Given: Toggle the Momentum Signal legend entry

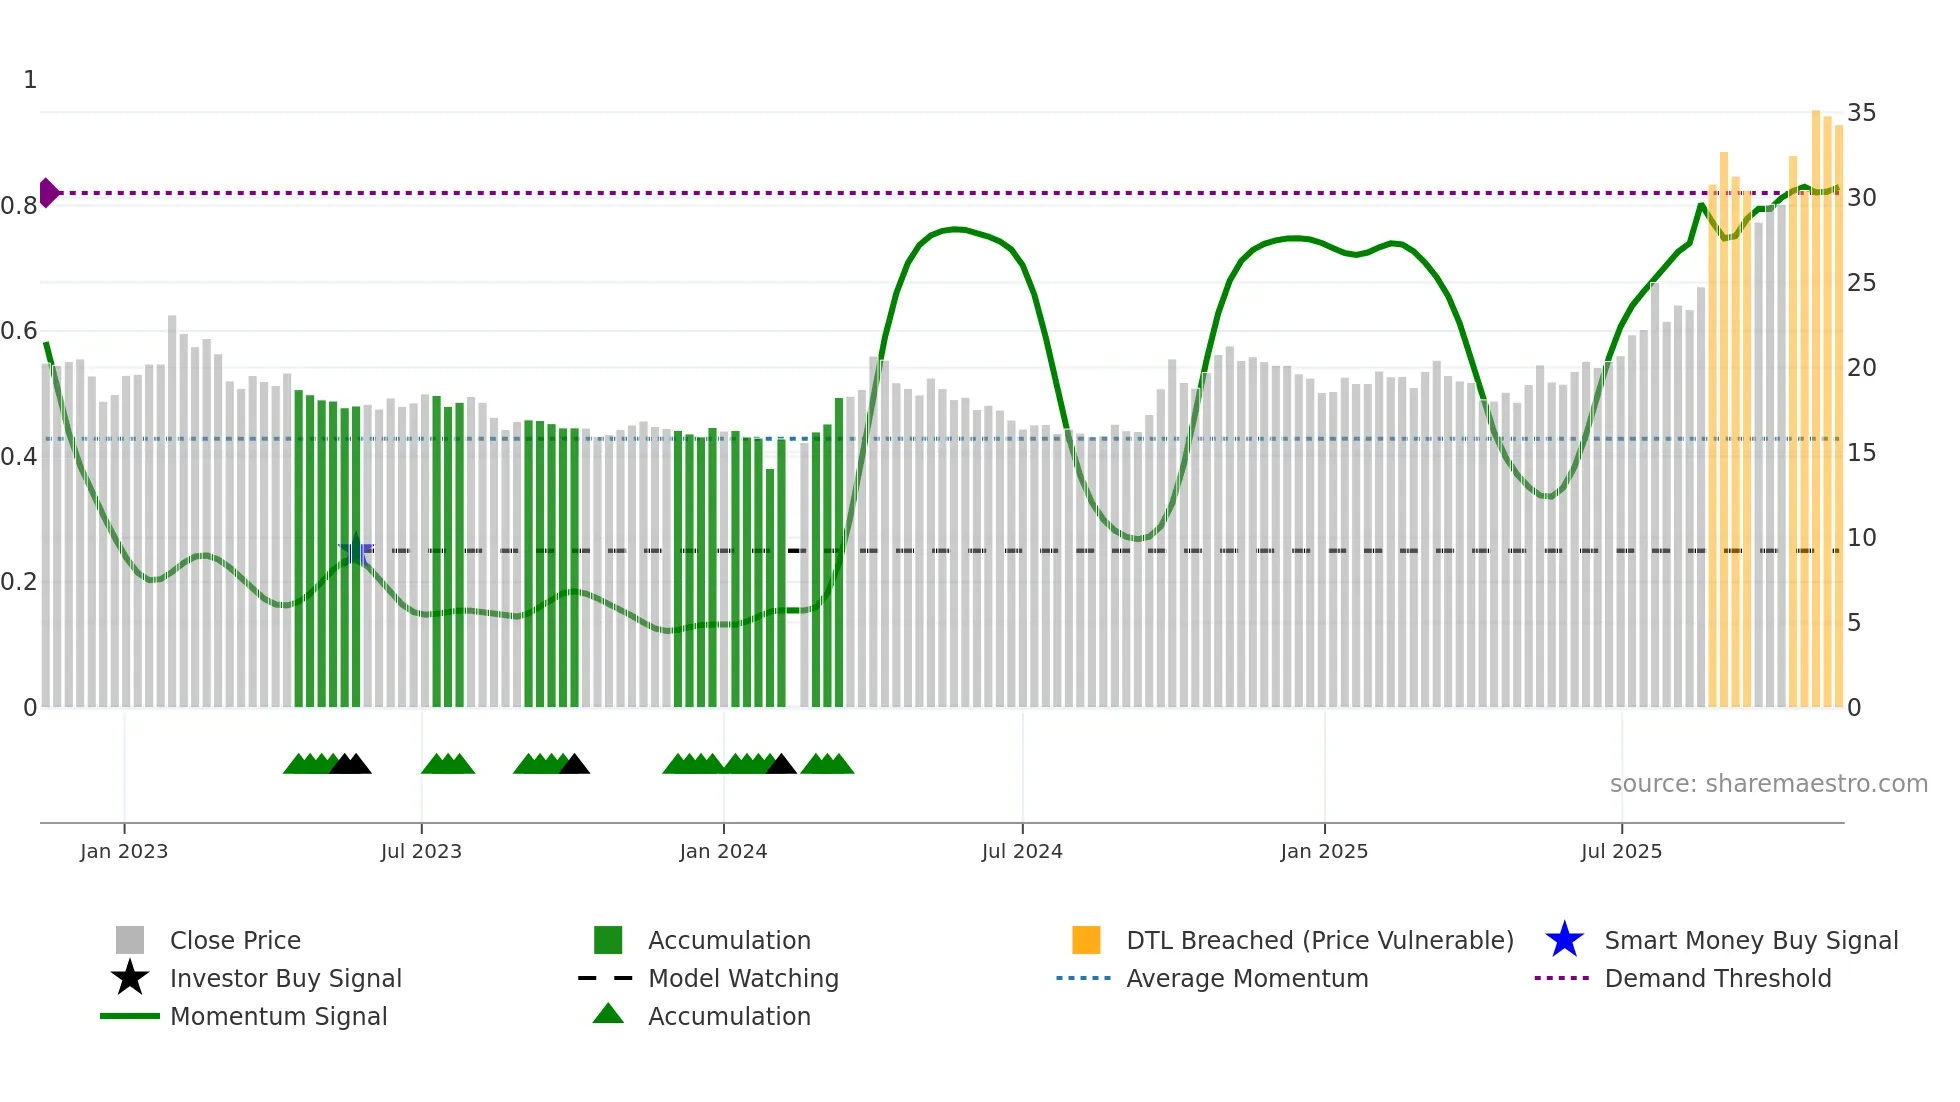Looking at the screenshot, I should pos(278,1016).
